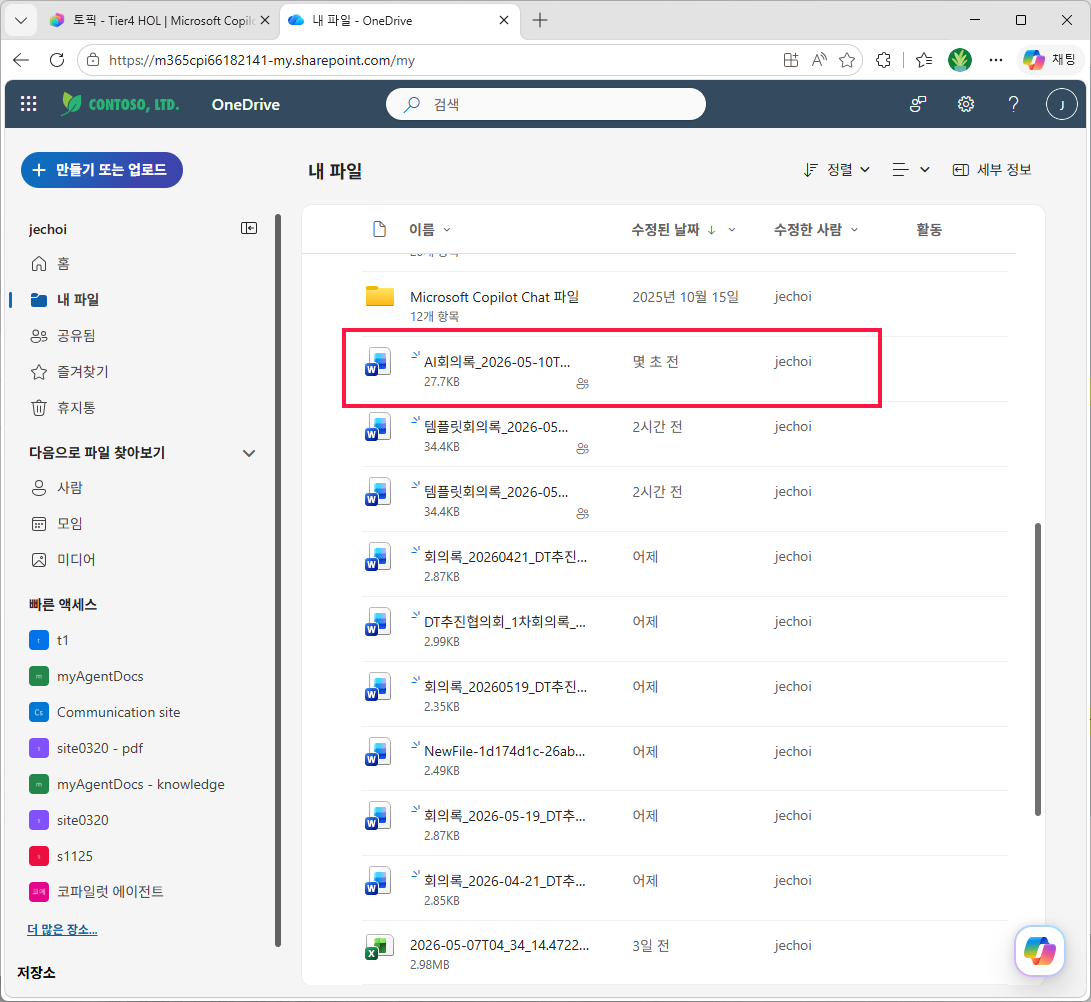Screen dimensions: 1091x1002
Task: Open file 회의록_20260421_DT추진...
Action: 505,557
